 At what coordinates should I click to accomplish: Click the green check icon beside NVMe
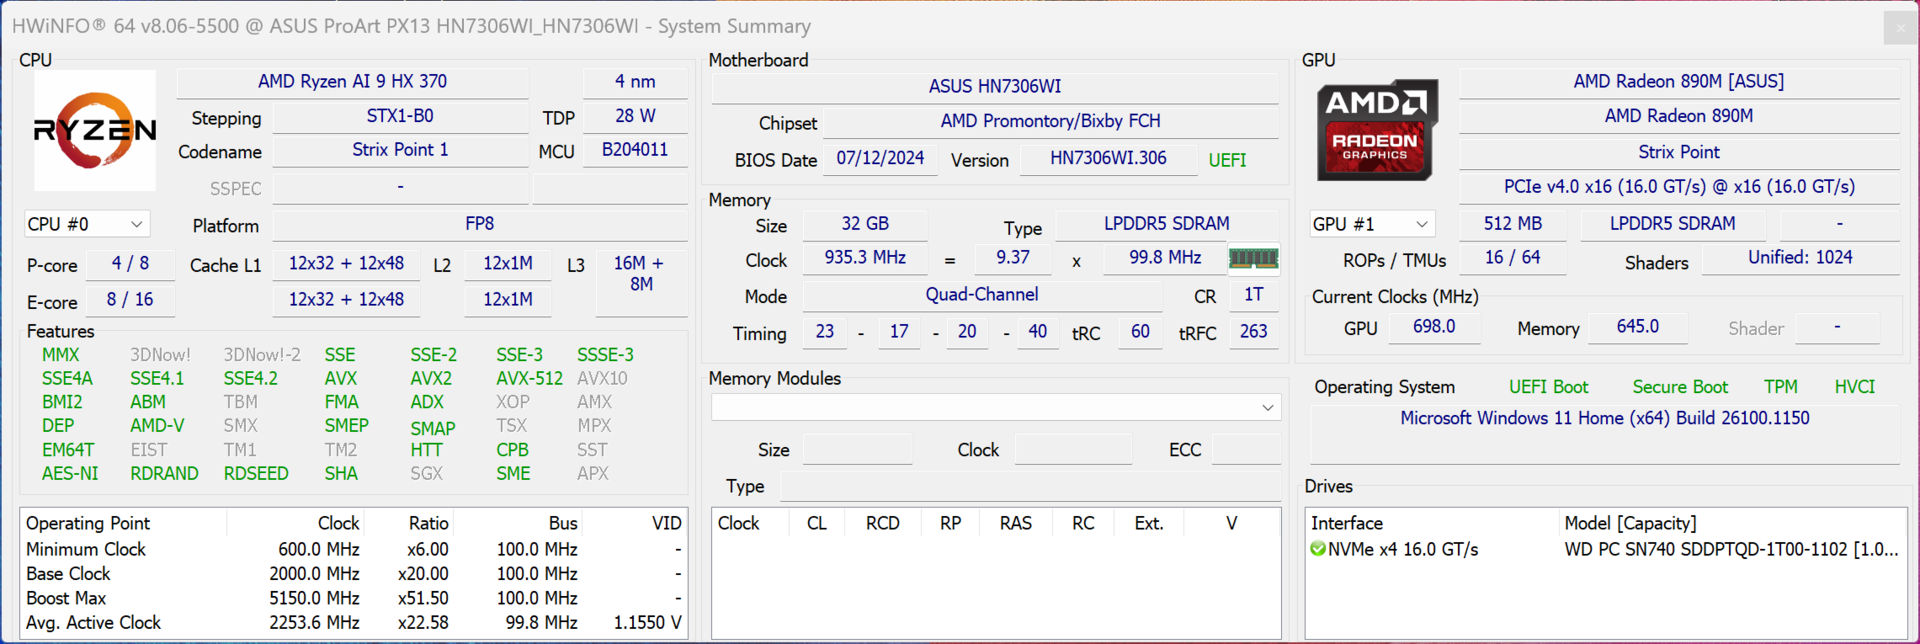(x=1318, y=549)
